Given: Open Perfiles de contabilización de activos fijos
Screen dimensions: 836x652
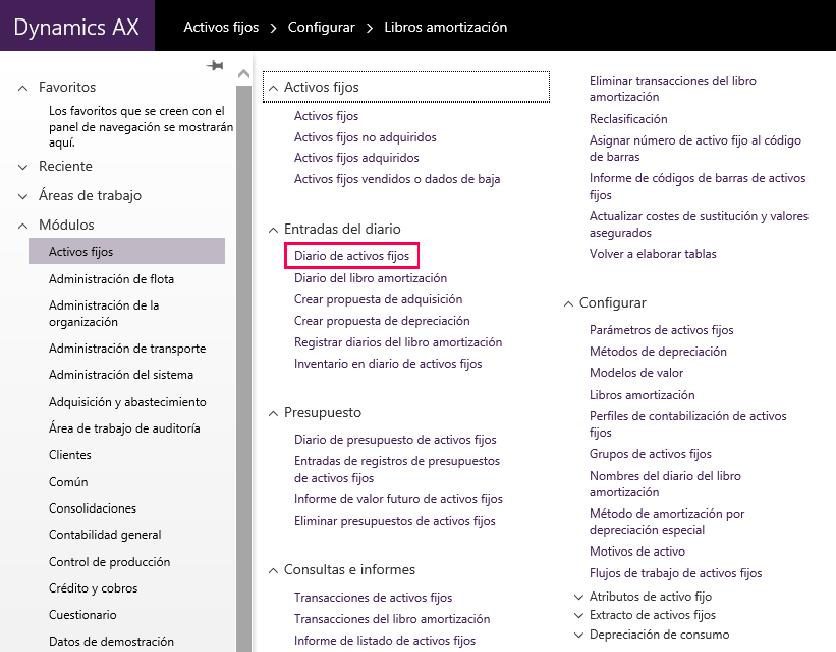Looking at the screenshot, I should 688,424.
